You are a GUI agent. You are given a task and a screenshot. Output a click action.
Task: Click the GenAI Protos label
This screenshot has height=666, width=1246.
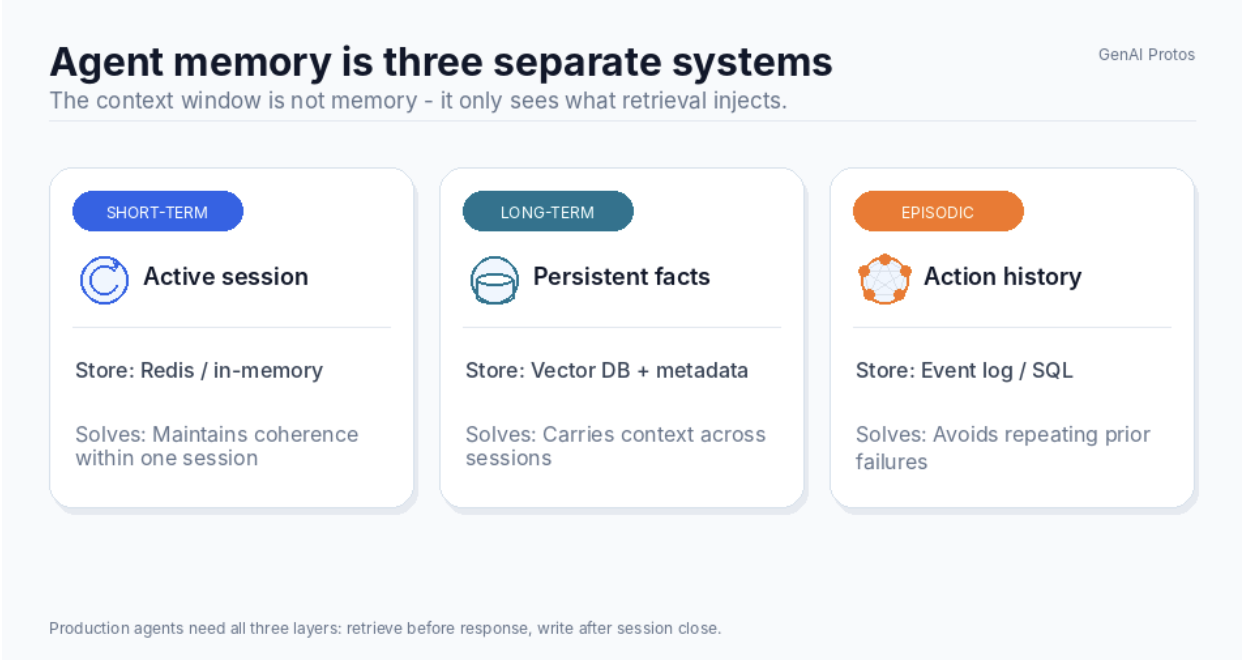pos(1147,55)
